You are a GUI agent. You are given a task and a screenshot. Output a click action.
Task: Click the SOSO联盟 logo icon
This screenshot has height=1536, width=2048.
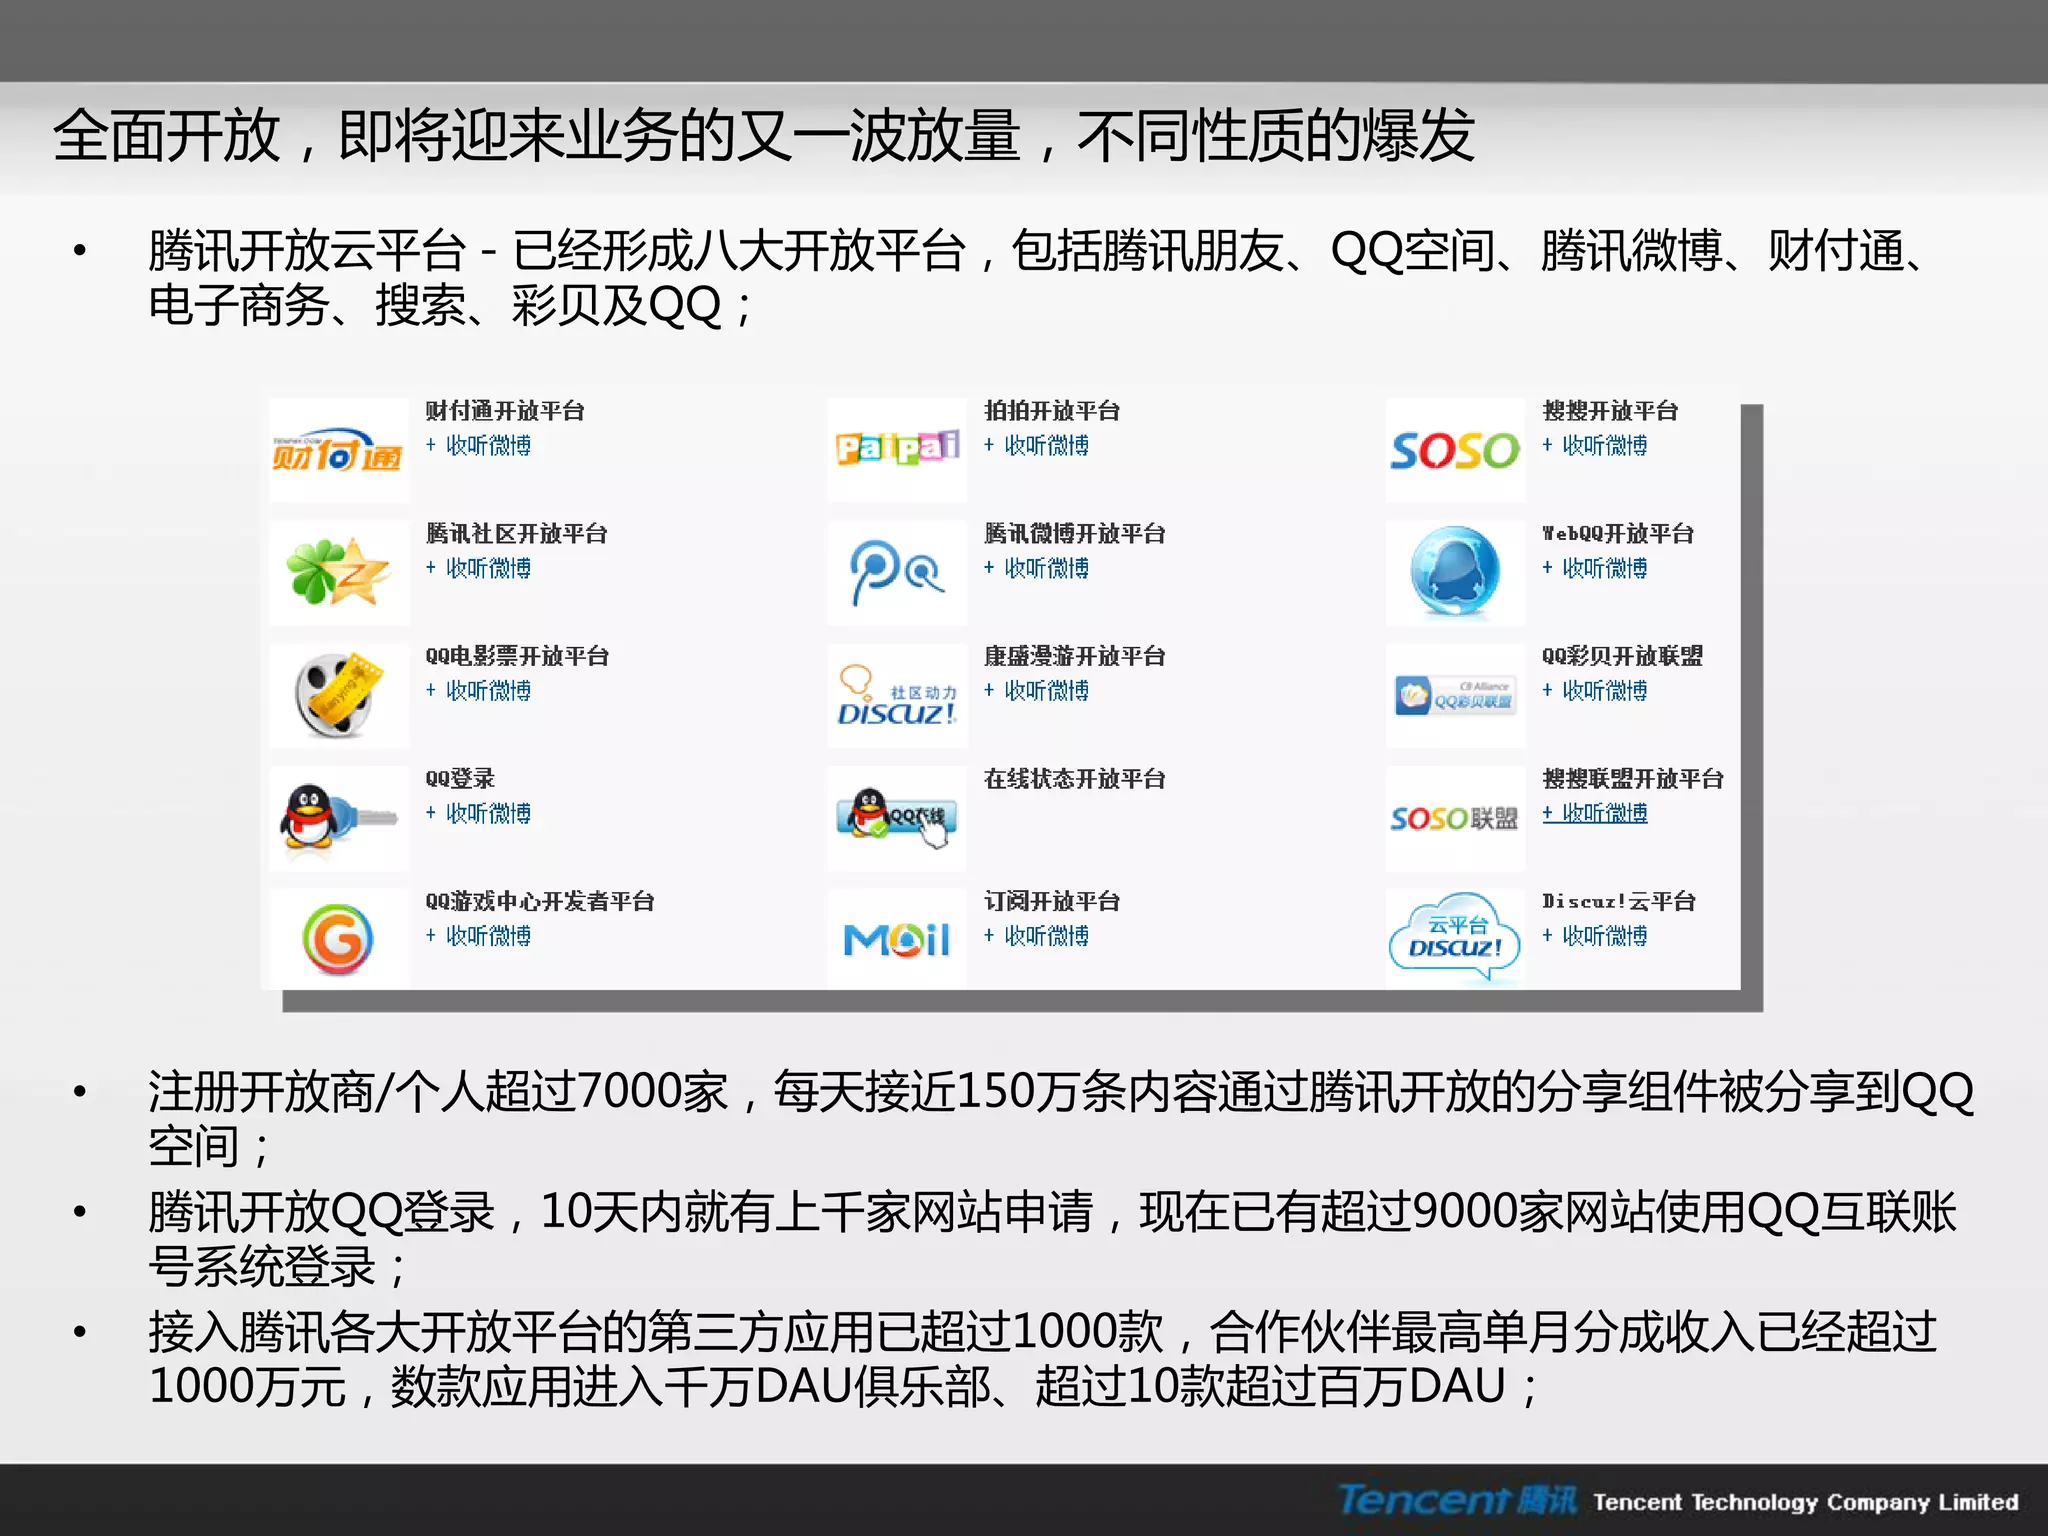[x=1455, y=818]
